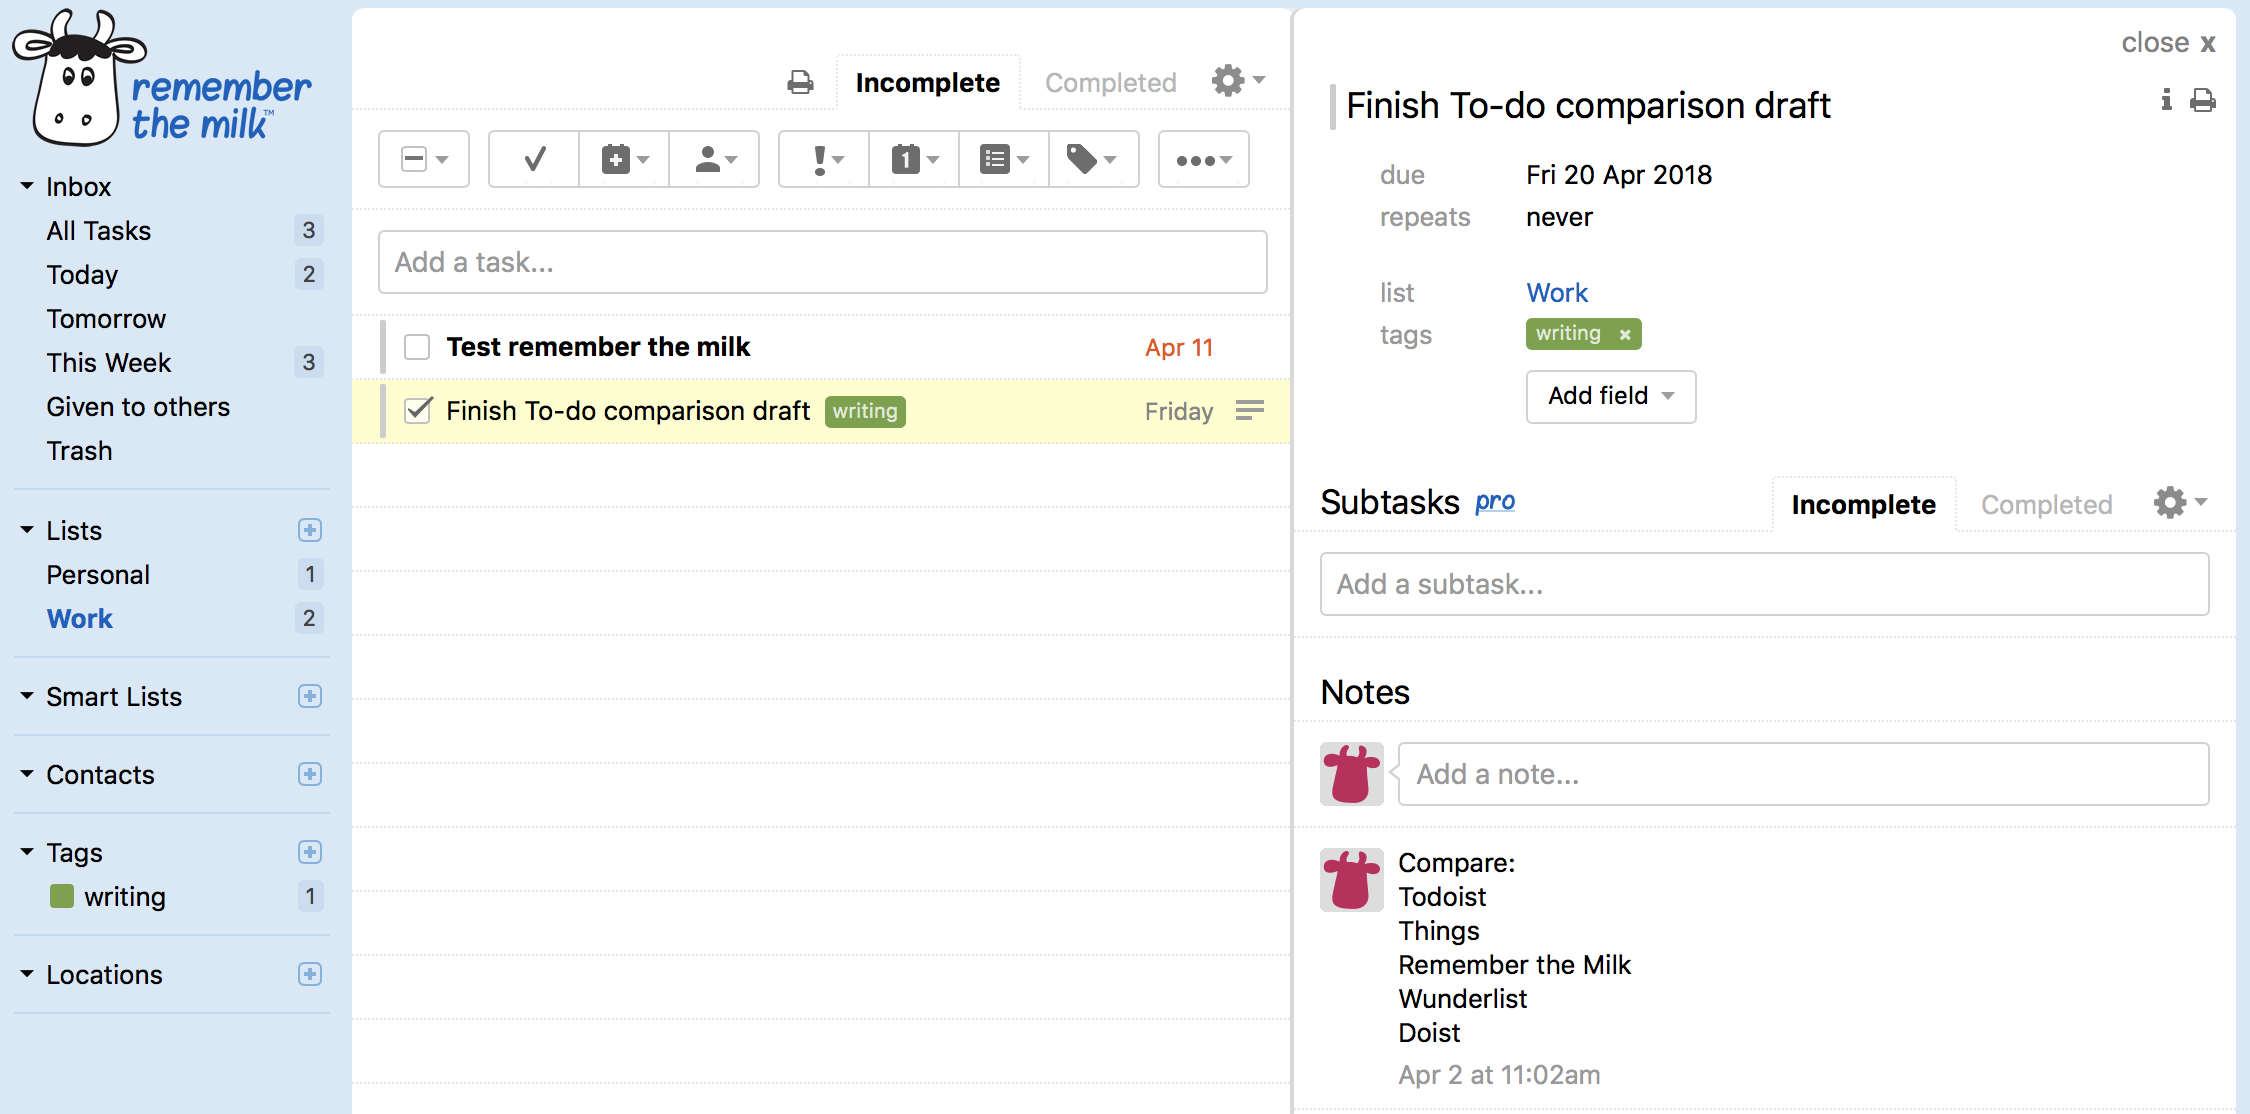2250x1114 pixels.
Task: Check the Test remember the milk checkbox
Action: pos(417,347)
